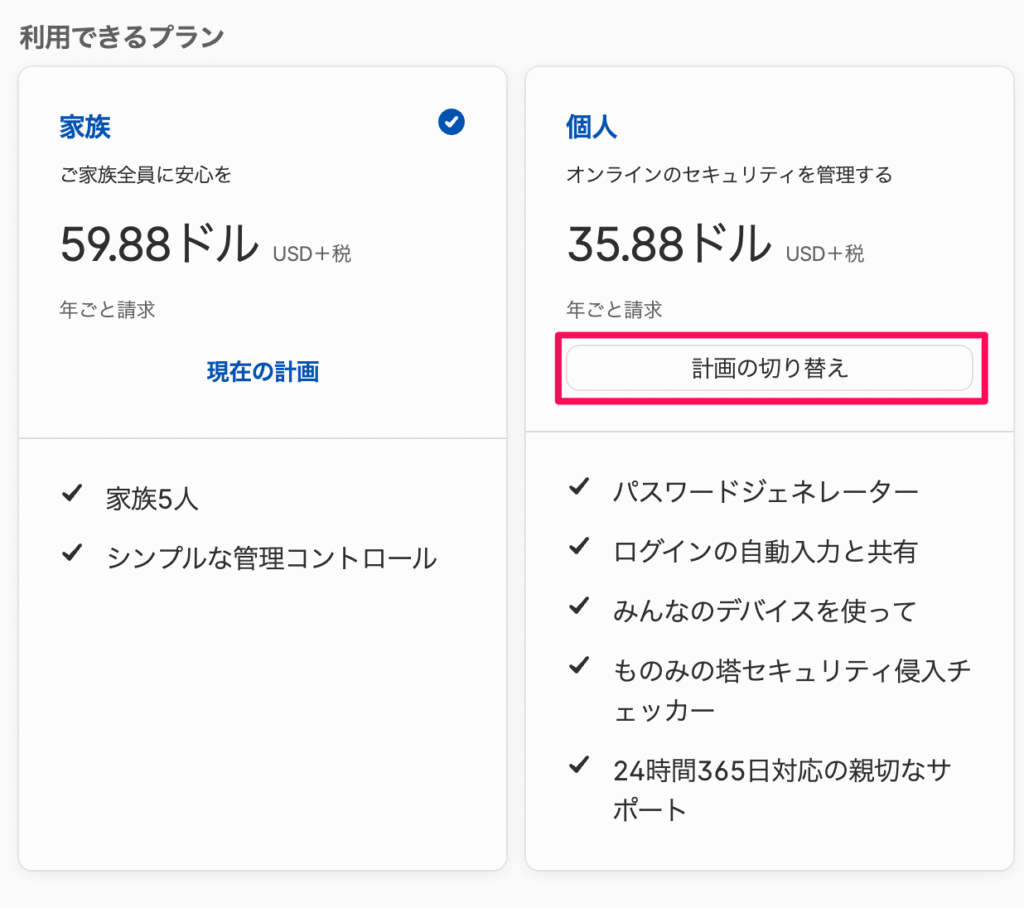1024x908 pixels.
Task: Select the 家族 plan title
Action: (x=85, y=127)
